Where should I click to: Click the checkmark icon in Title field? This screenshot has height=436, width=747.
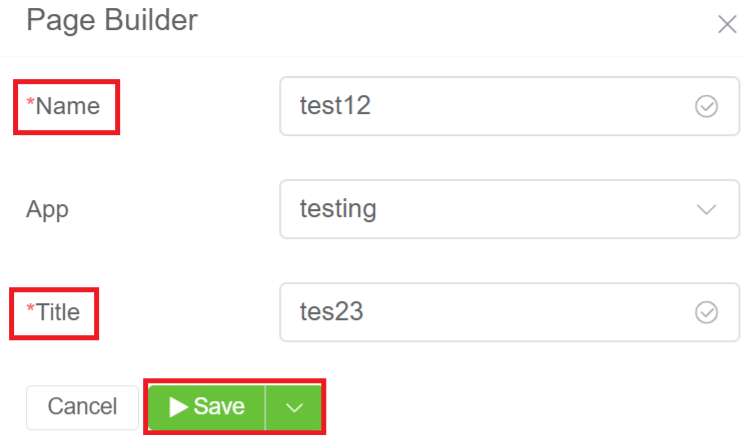coord(706,313)
